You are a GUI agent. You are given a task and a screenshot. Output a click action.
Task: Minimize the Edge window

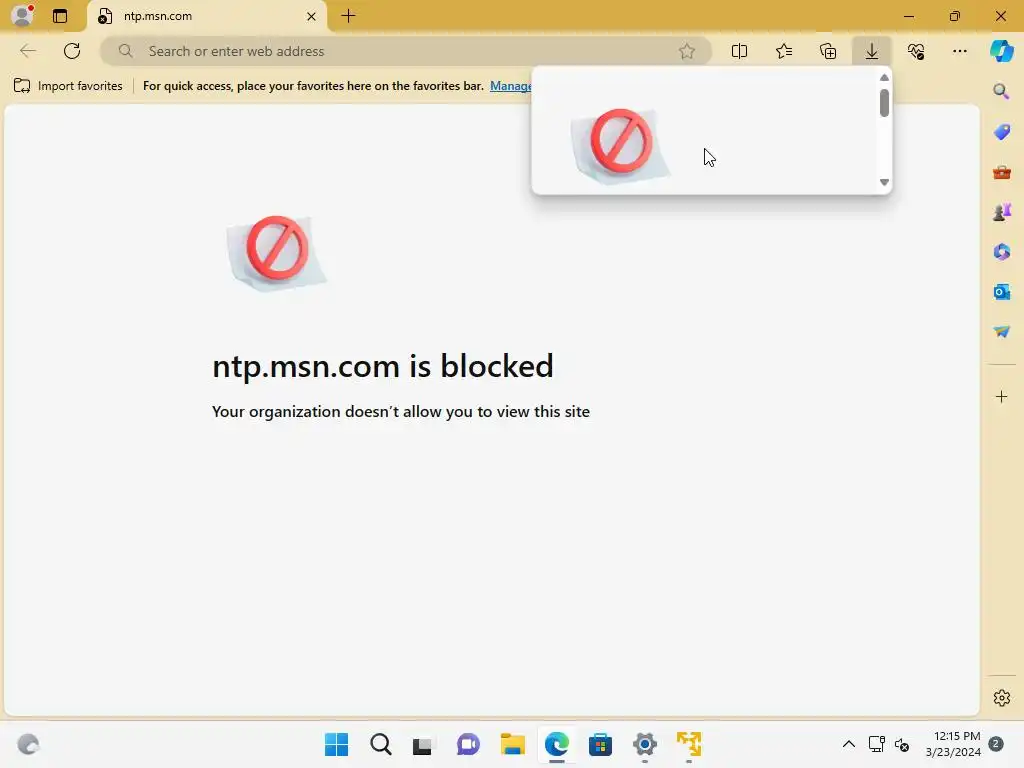(909, 16)
